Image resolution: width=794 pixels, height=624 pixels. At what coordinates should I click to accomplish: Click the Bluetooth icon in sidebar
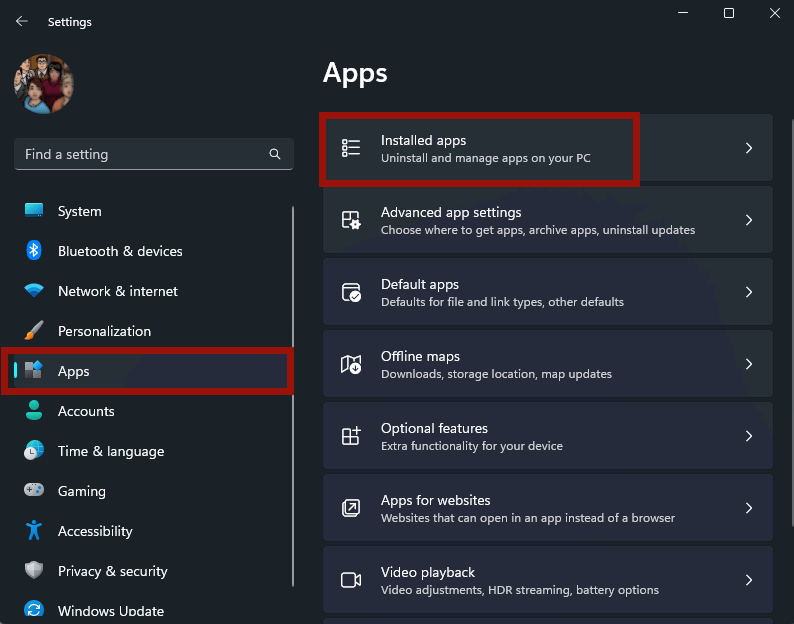tap(34, 250)
